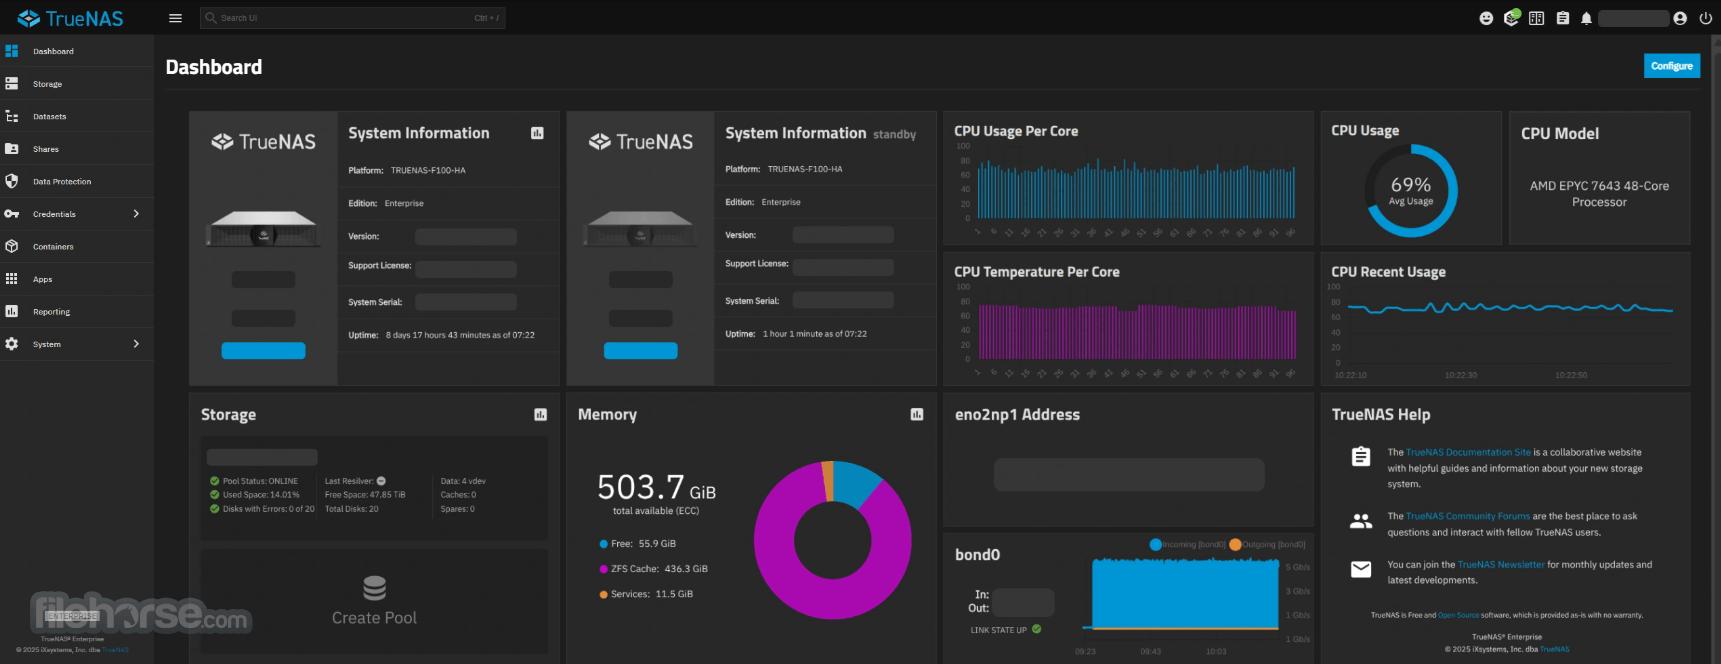Click the community people icon in Help
Viewport: 1721px width, 664px height.
pos(1361,521)
